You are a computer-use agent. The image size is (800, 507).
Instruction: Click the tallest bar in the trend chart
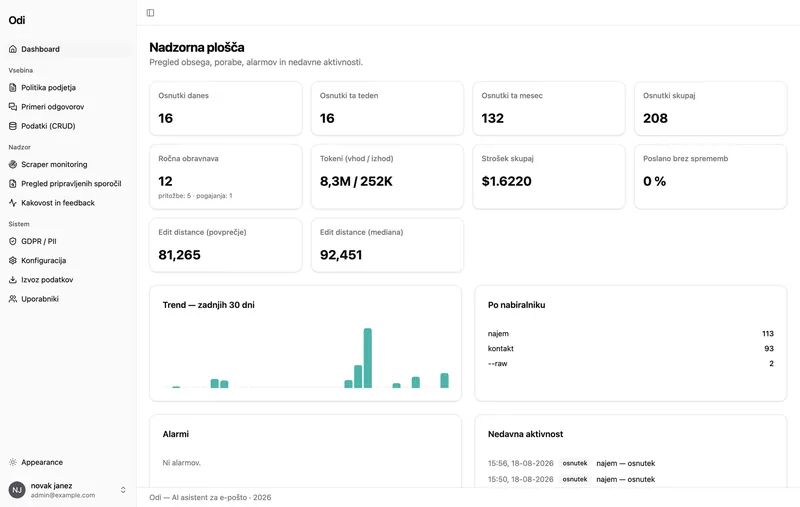pyautogui.click(x=367, y=358)
